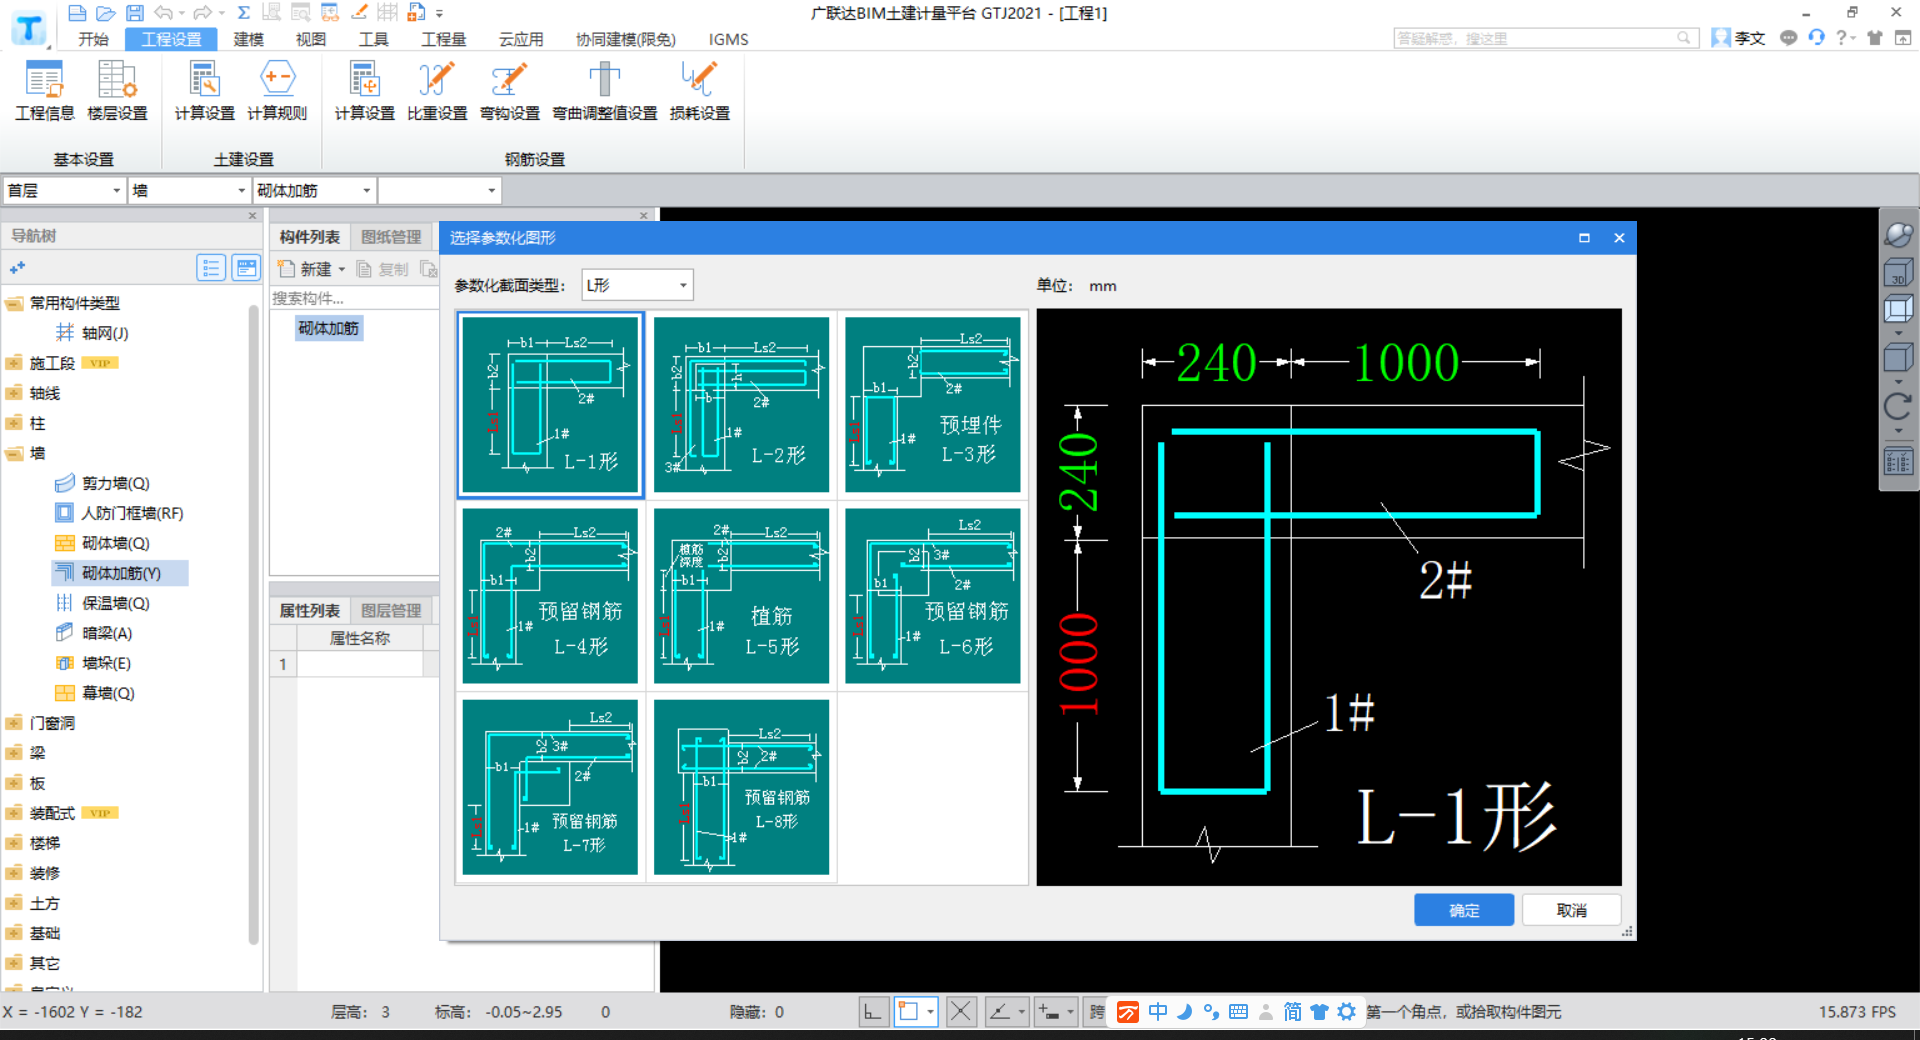The width and height of the screenshot is (1920, 1040).
Task: Open 钢筋 计算设置 icon
Action: click(364, 92)
